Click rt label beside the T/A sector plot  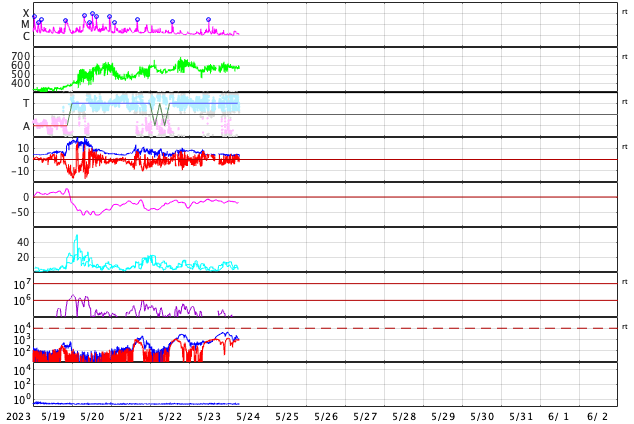pos(624,102)
